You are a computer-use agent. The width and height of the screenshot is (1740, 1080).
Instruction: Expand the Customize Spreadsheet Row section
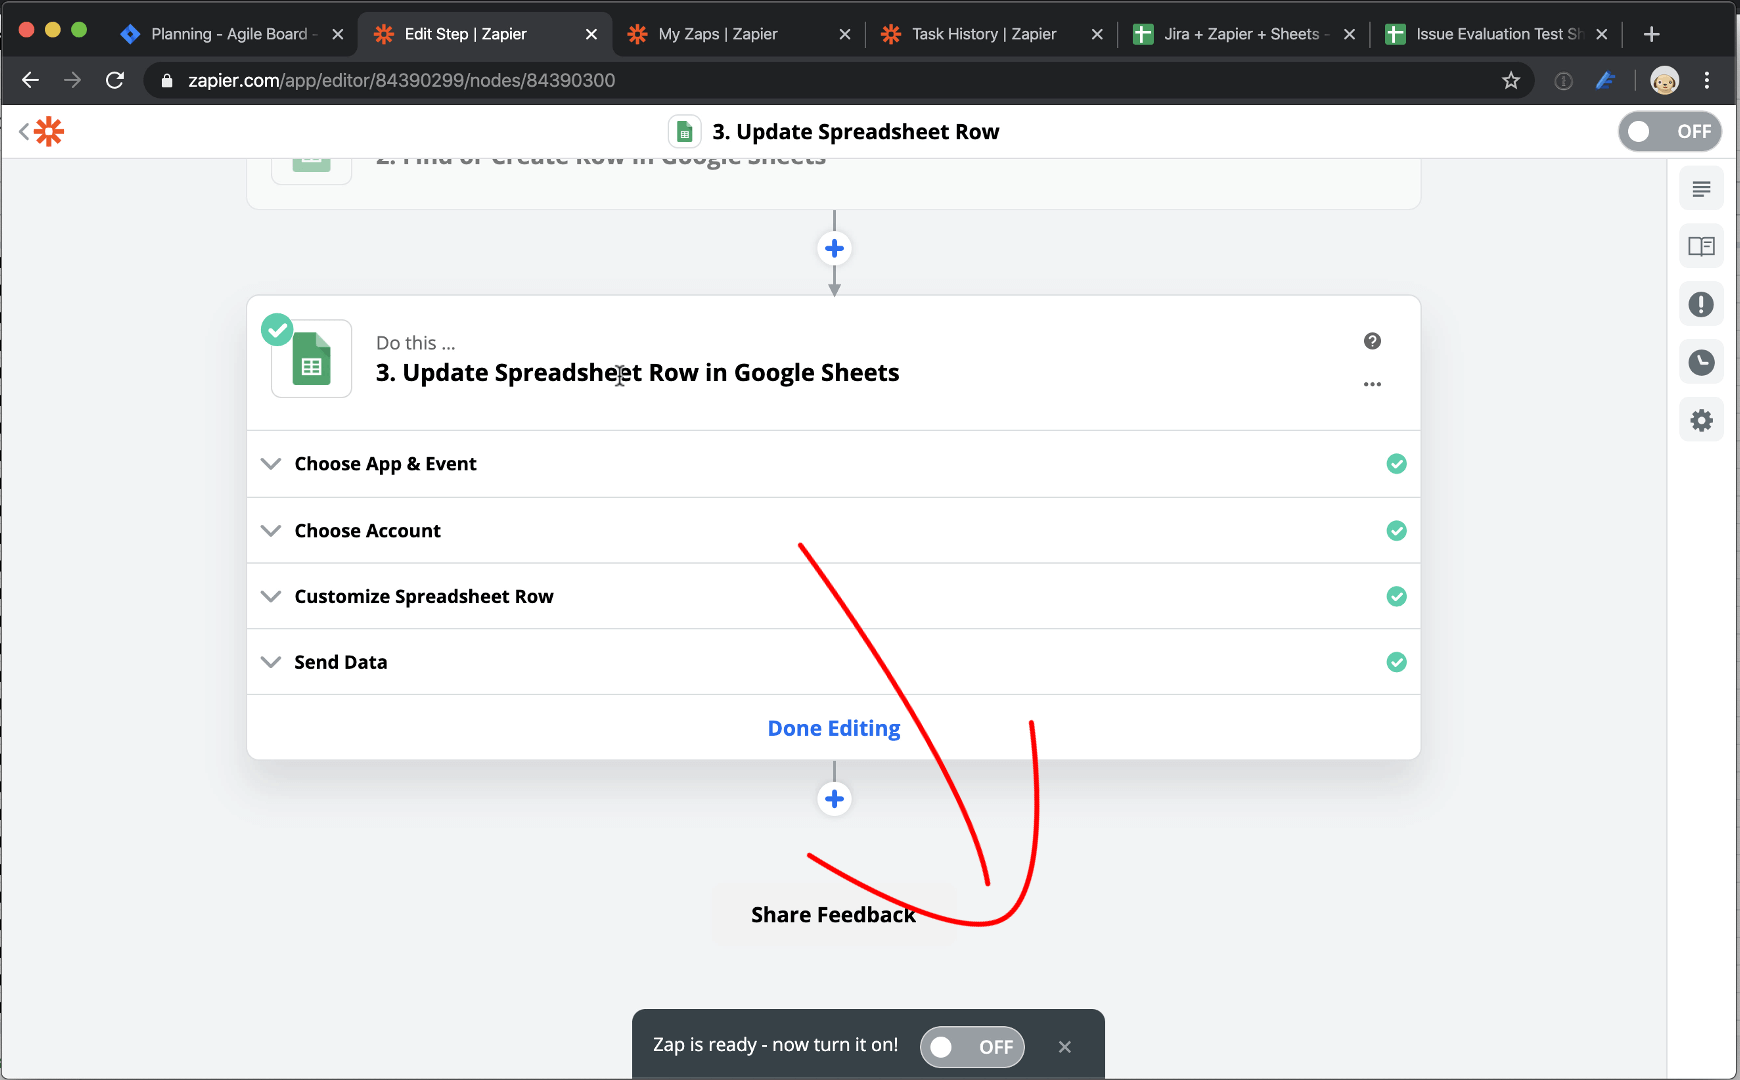click(833, 597)
